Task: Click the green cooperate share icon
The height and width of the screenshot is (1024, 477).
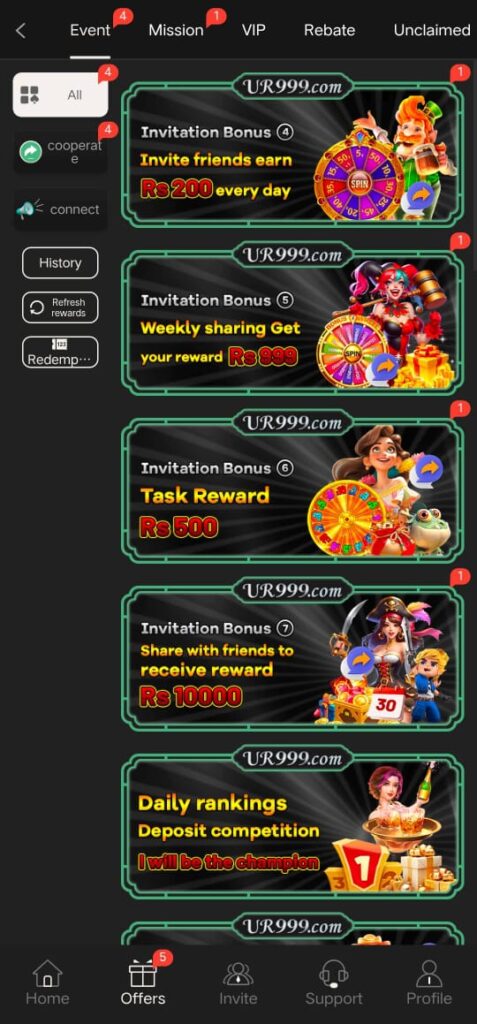Action: click(x=31, y=152)
